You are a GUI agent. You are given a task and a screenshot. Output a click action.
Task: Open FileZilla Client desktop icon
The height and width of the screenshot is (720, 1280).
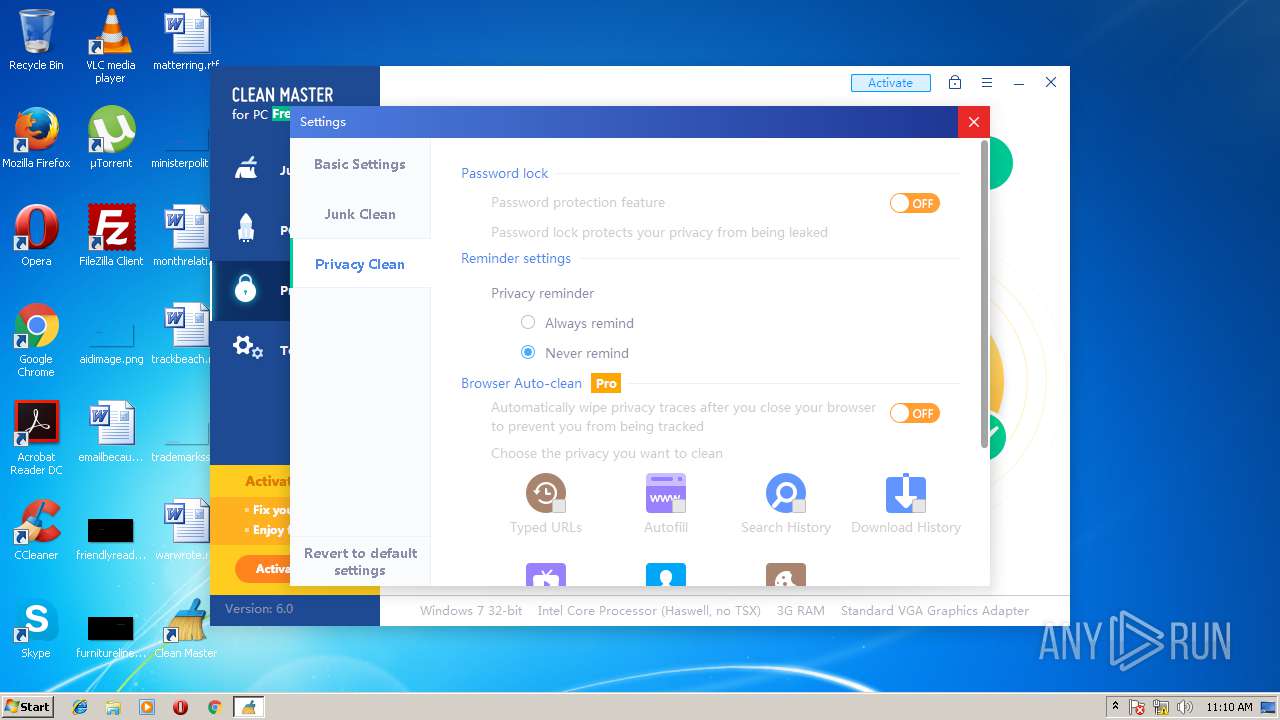pyautogui.click(x=111, y=235)
